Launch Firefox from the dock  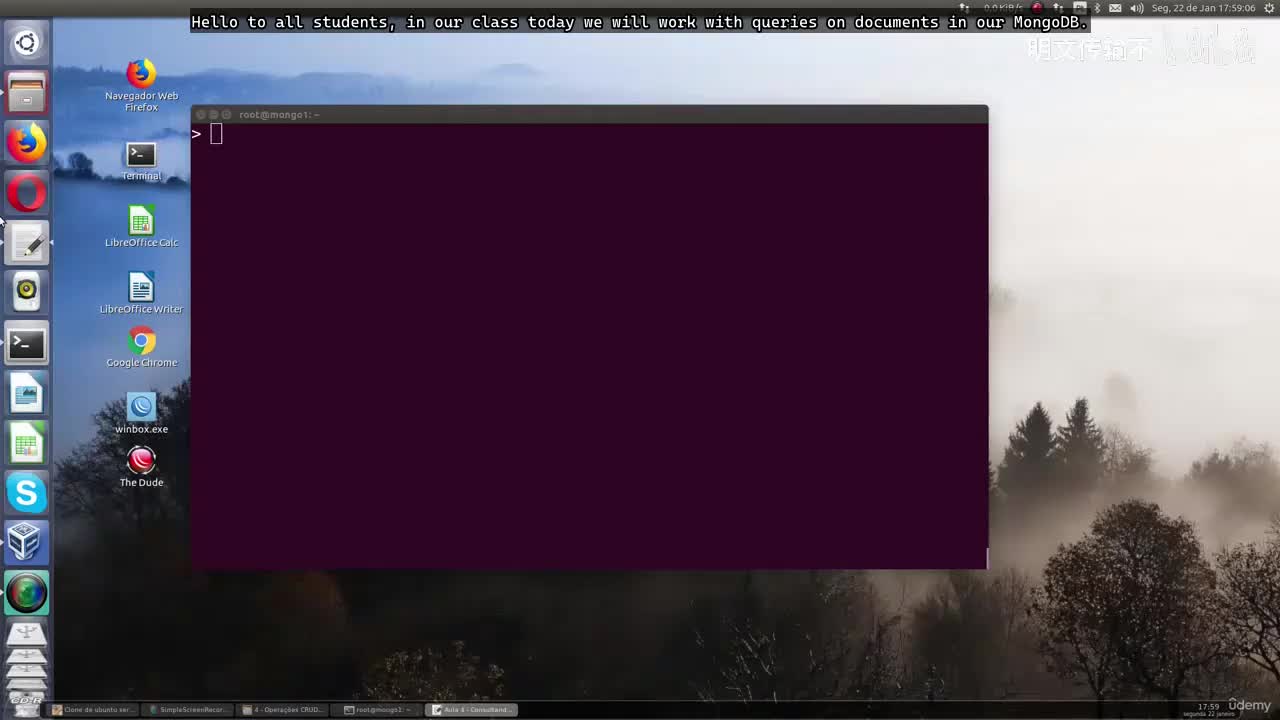tap(26, 143)
